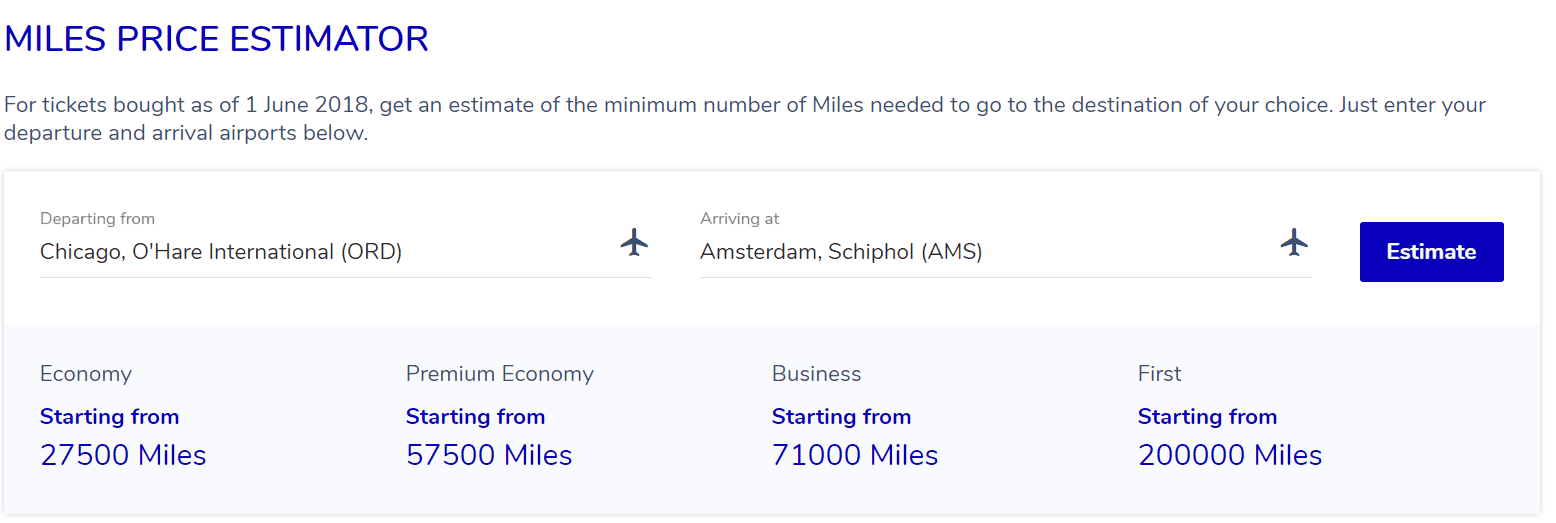Click 'Starting from' under First
1556x523 pixels.
1207,417
